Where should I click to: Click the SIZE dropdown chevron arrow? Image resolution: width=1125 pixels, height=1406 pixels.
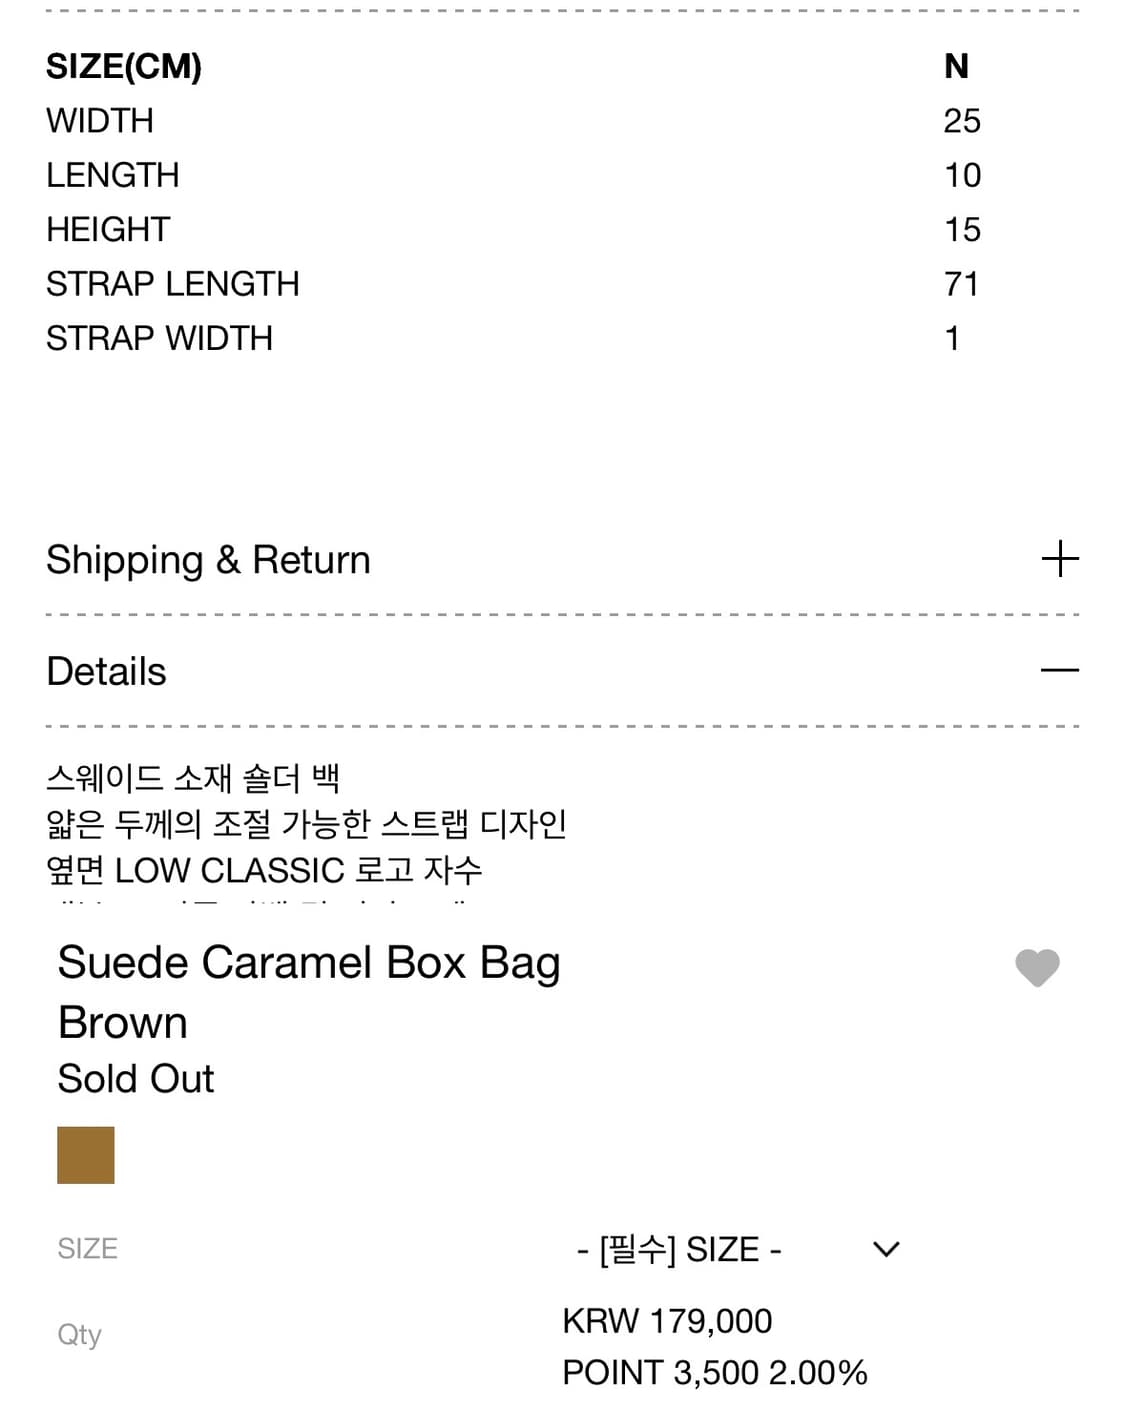pyautogui.click(x=886, y=1249)
